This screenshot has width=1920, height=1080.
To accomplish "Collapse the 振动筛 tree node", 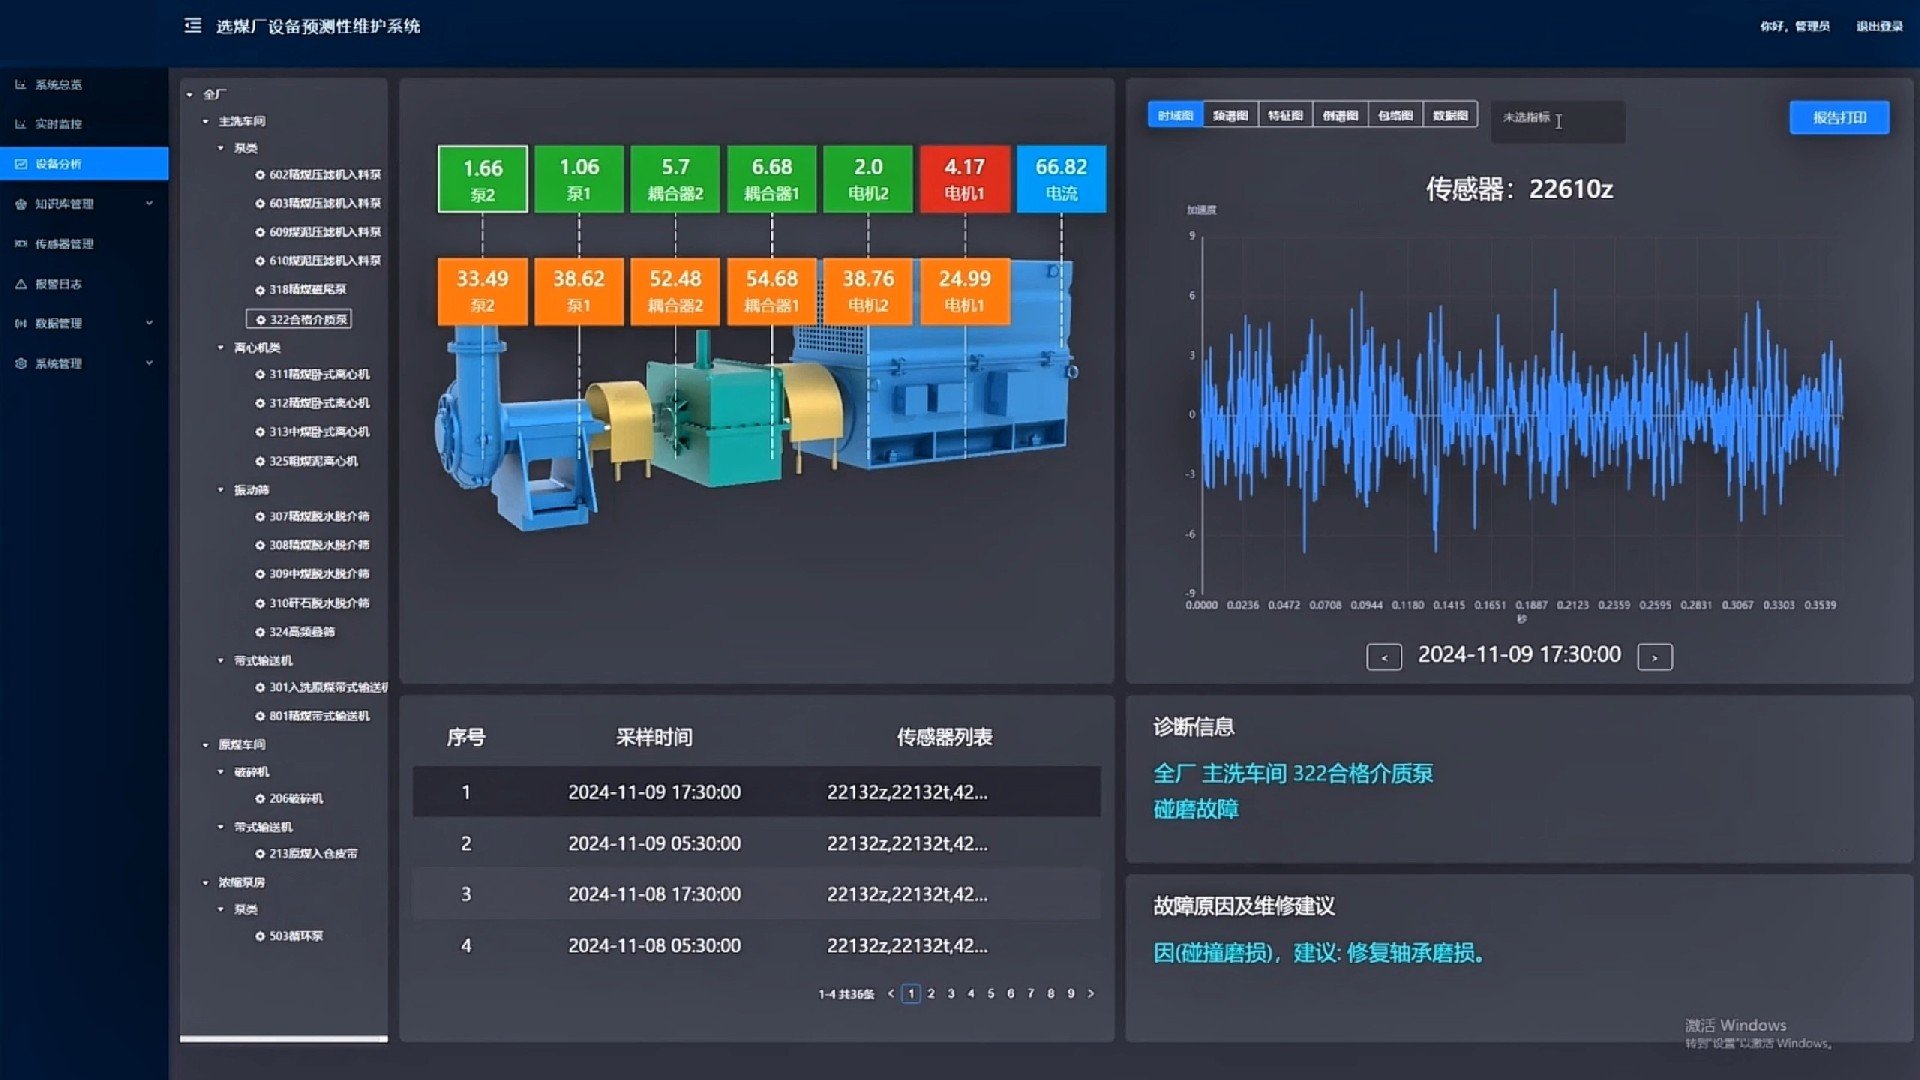I will [x=221, y=490].
